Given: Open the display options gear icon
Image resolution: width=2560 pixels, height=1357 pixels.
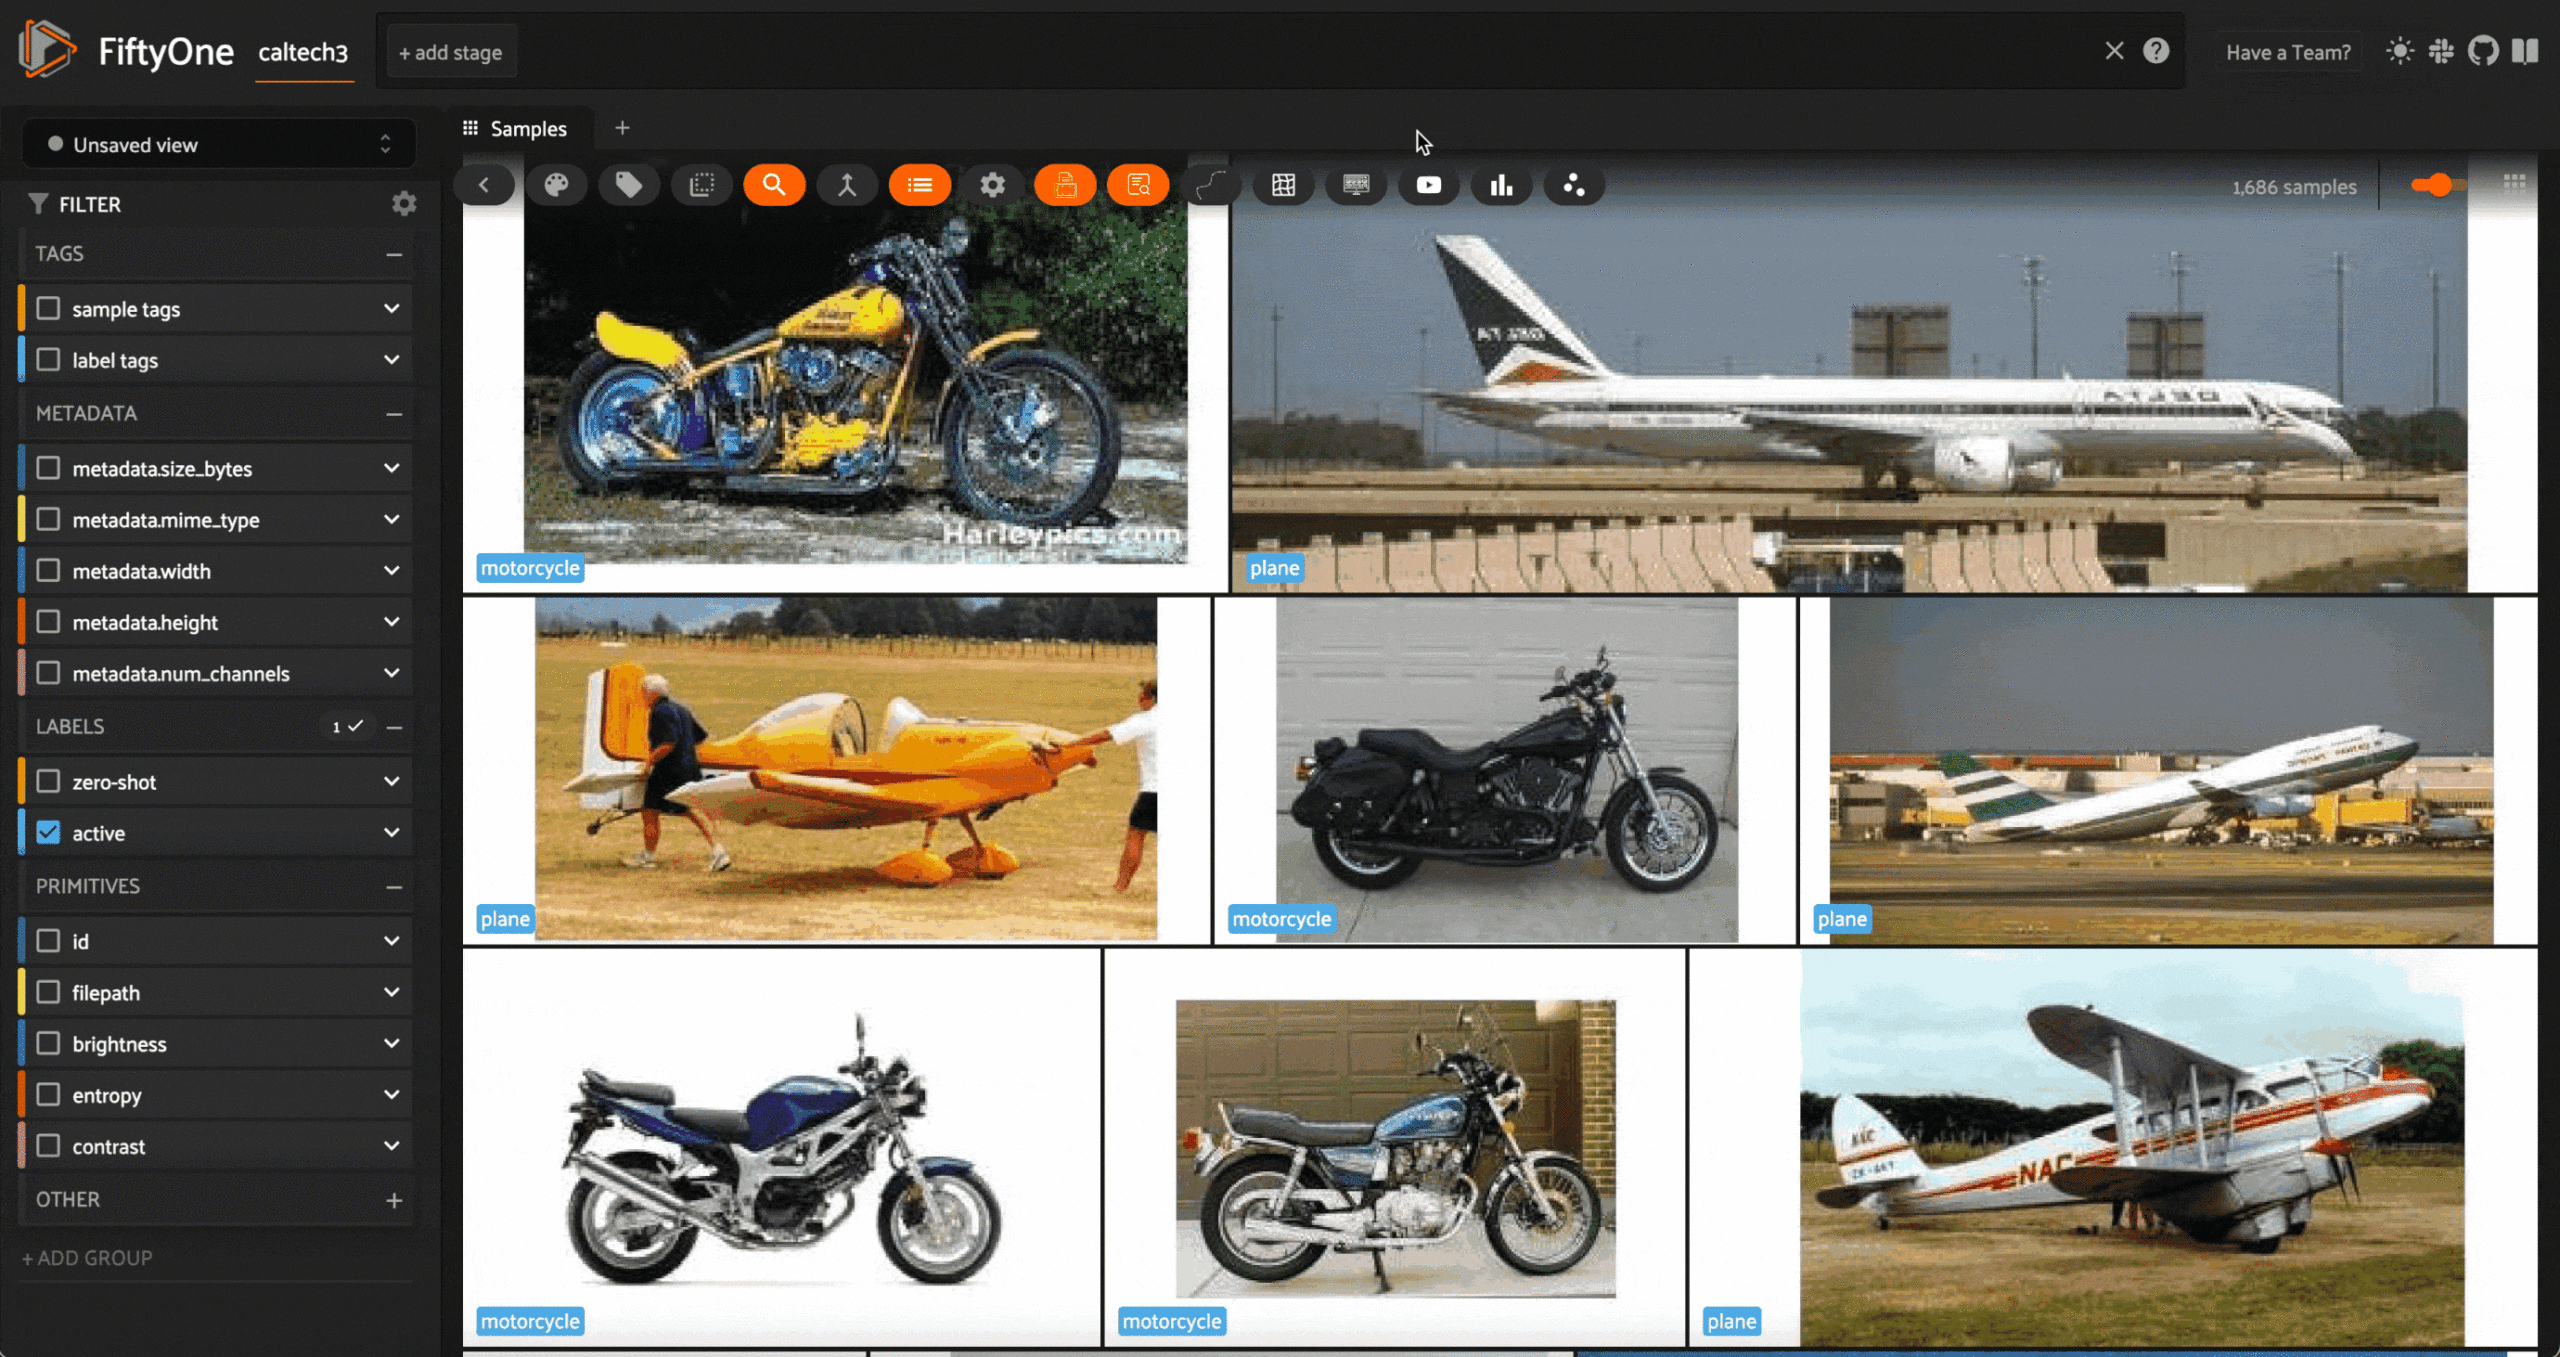Looking at the screenshot, I should 992,185.
